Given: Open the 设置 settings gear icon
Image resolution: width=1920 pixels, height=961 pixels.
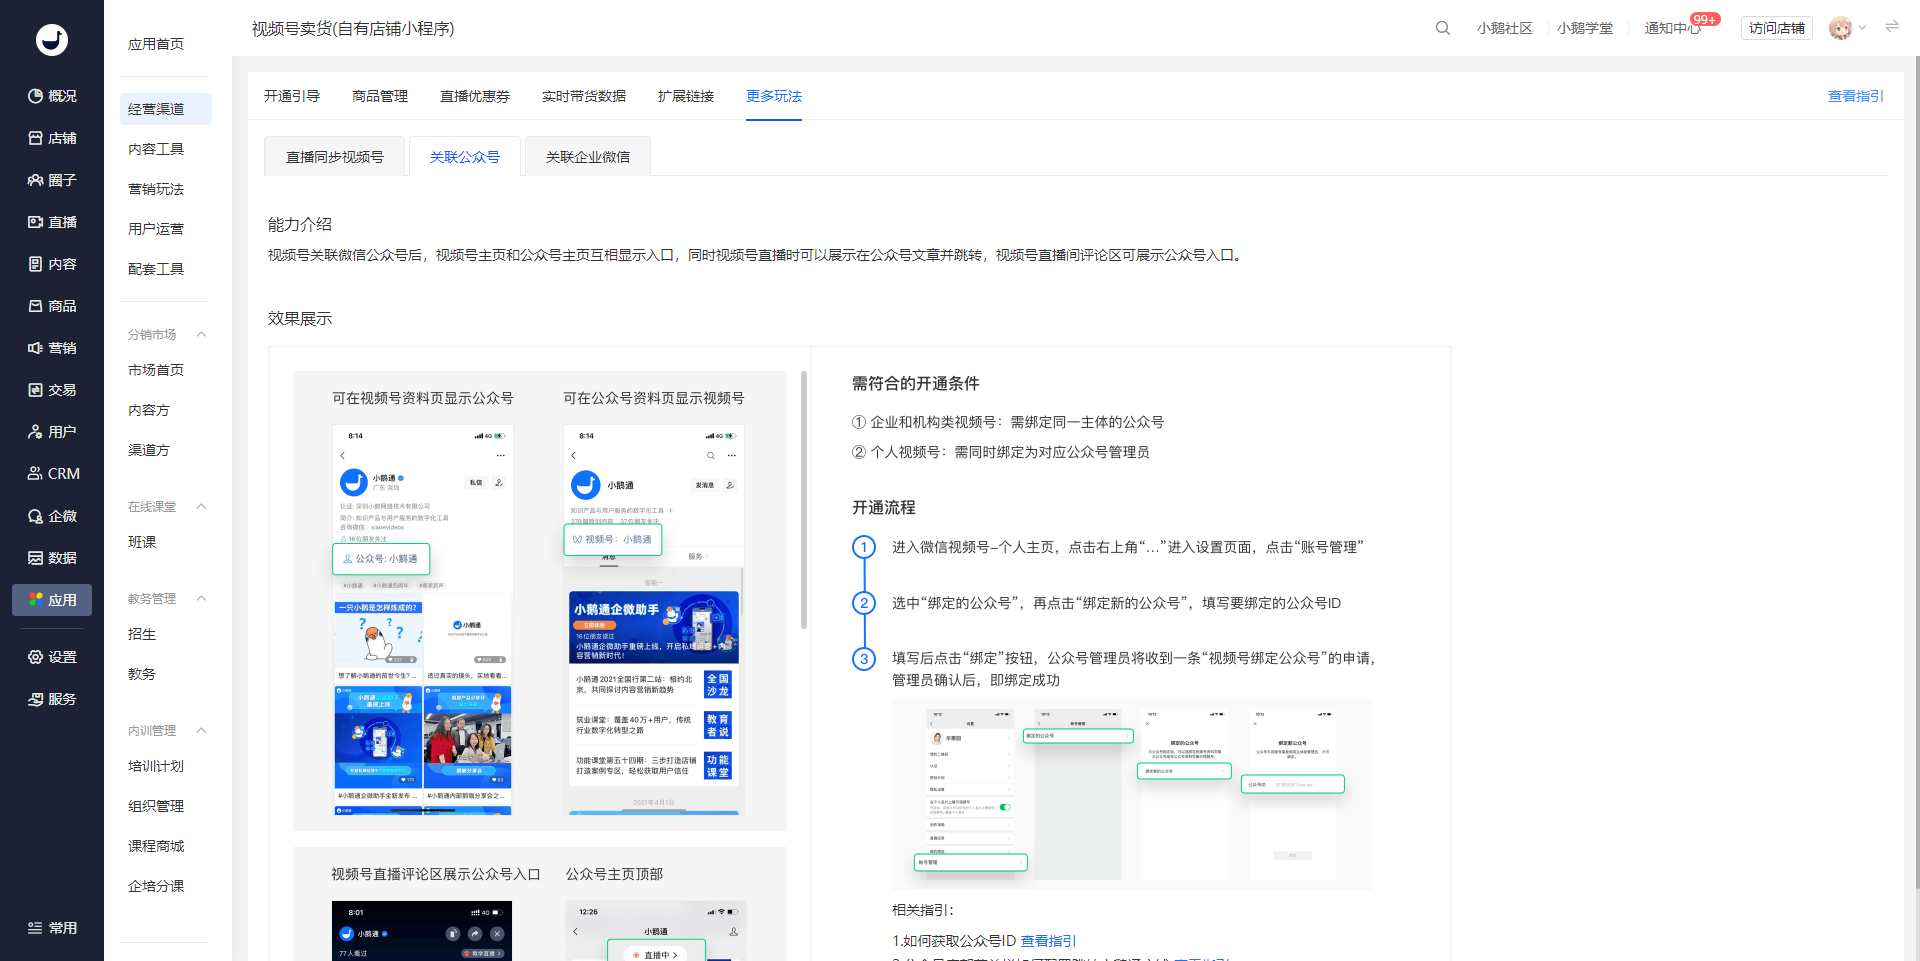Looking at the screenshot, I should pyautogui.click(x=36, y=657).
